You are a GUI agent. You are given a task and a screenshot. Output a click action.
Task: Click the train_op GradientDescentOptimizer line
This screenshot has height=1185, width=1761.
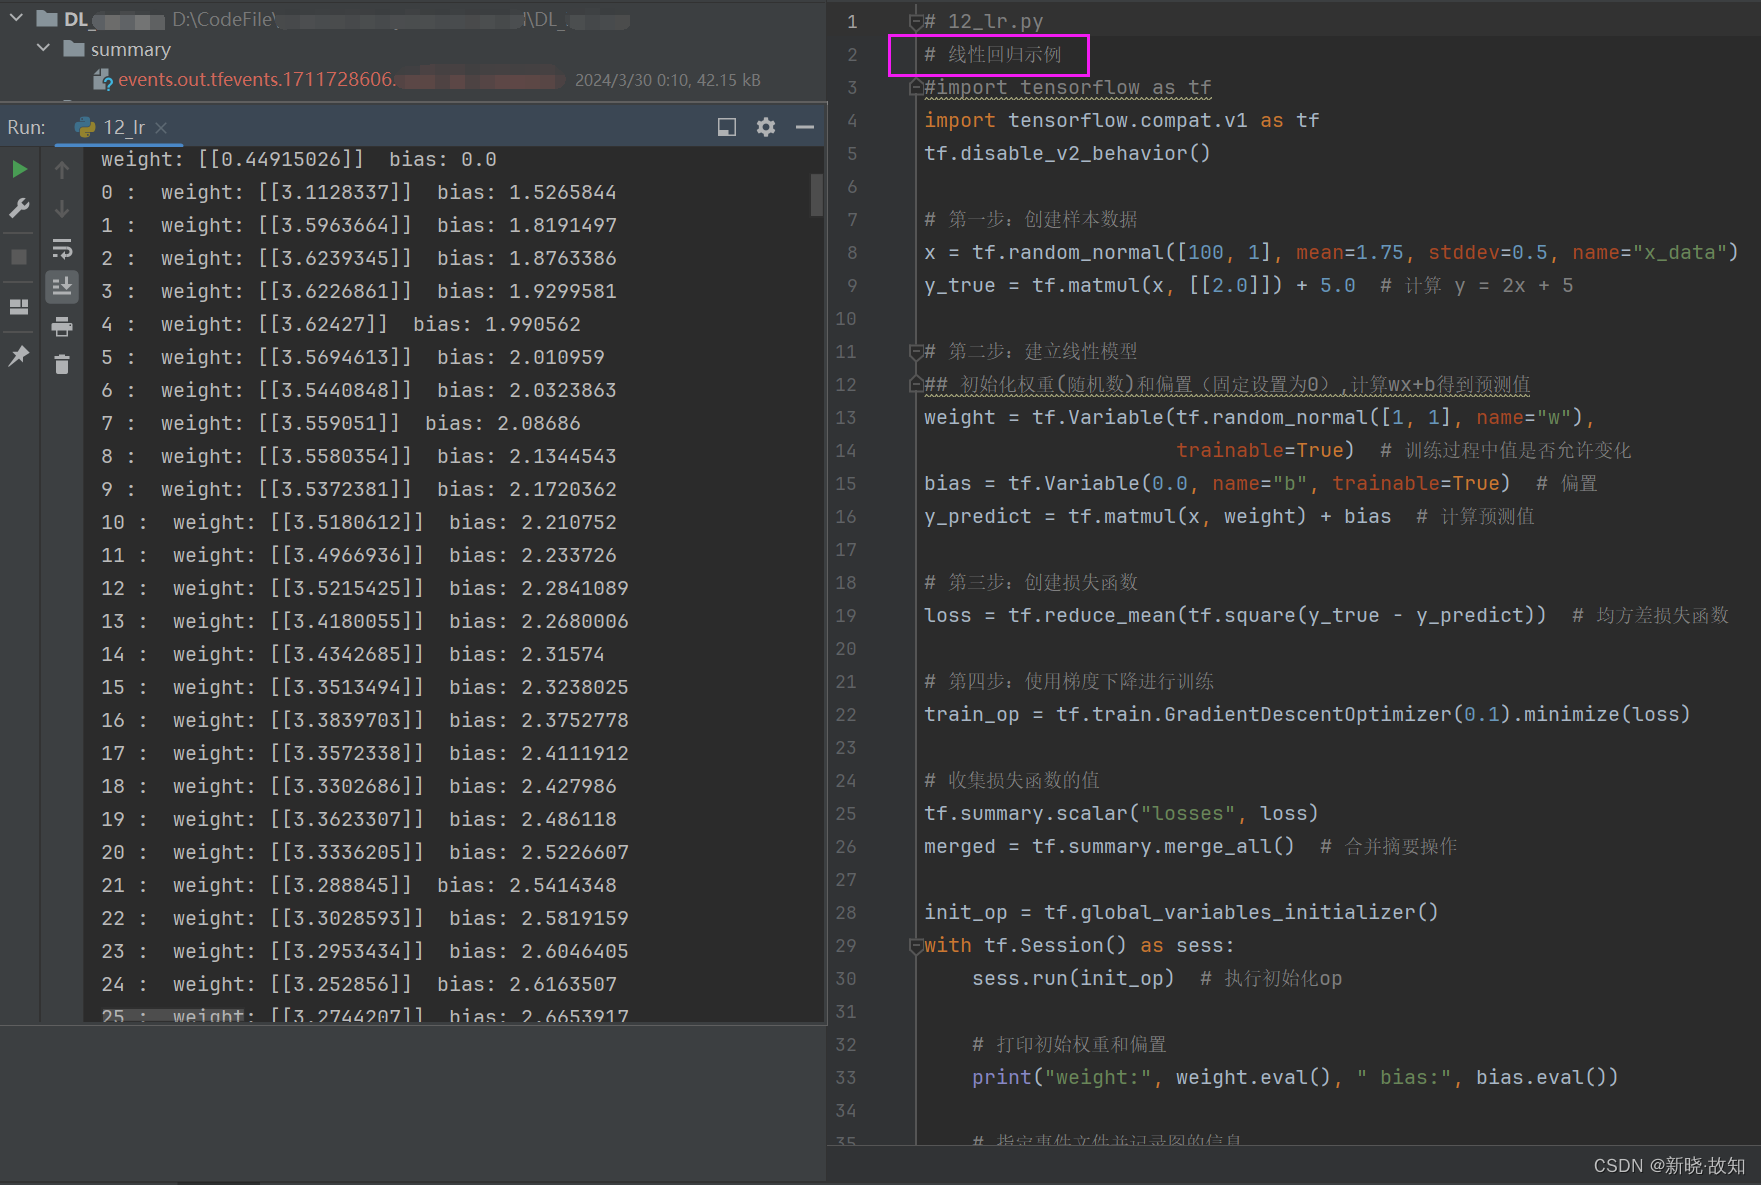(x=1307, y=715)
